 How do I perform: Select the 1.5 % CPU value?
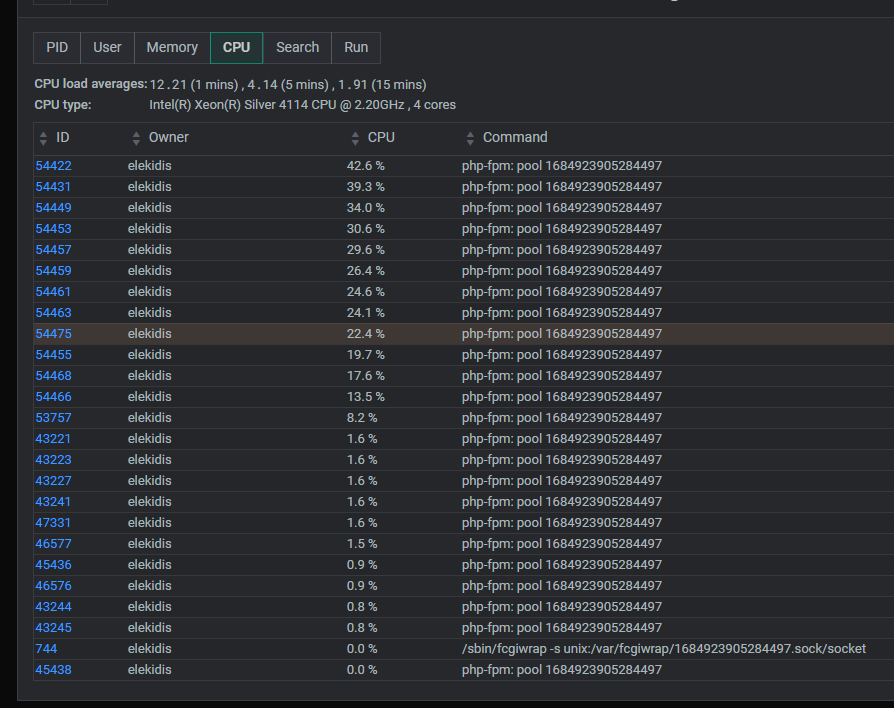[x=362, y=544]
